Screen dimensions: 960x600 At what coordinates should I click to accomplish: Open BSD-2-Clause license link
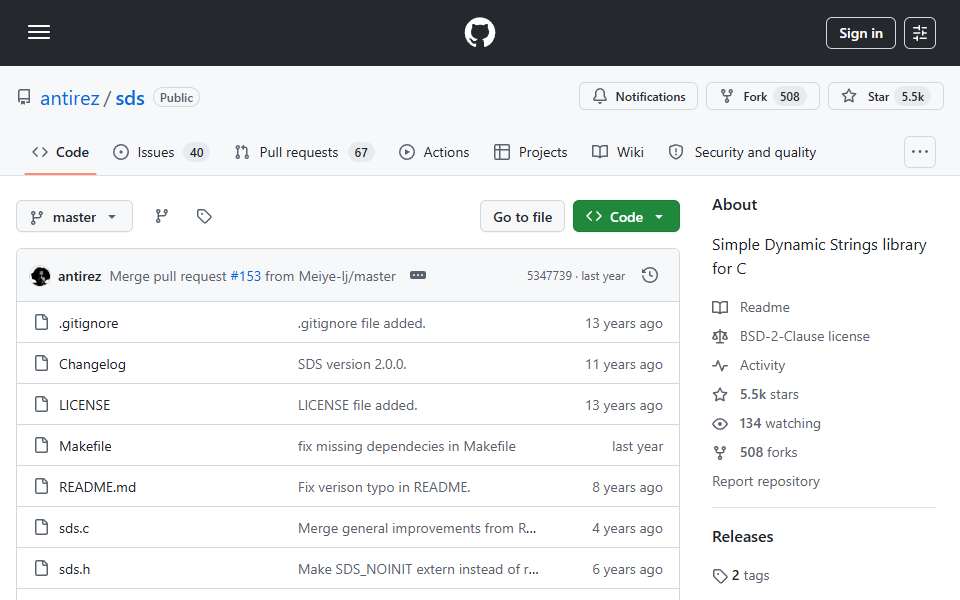804,336
